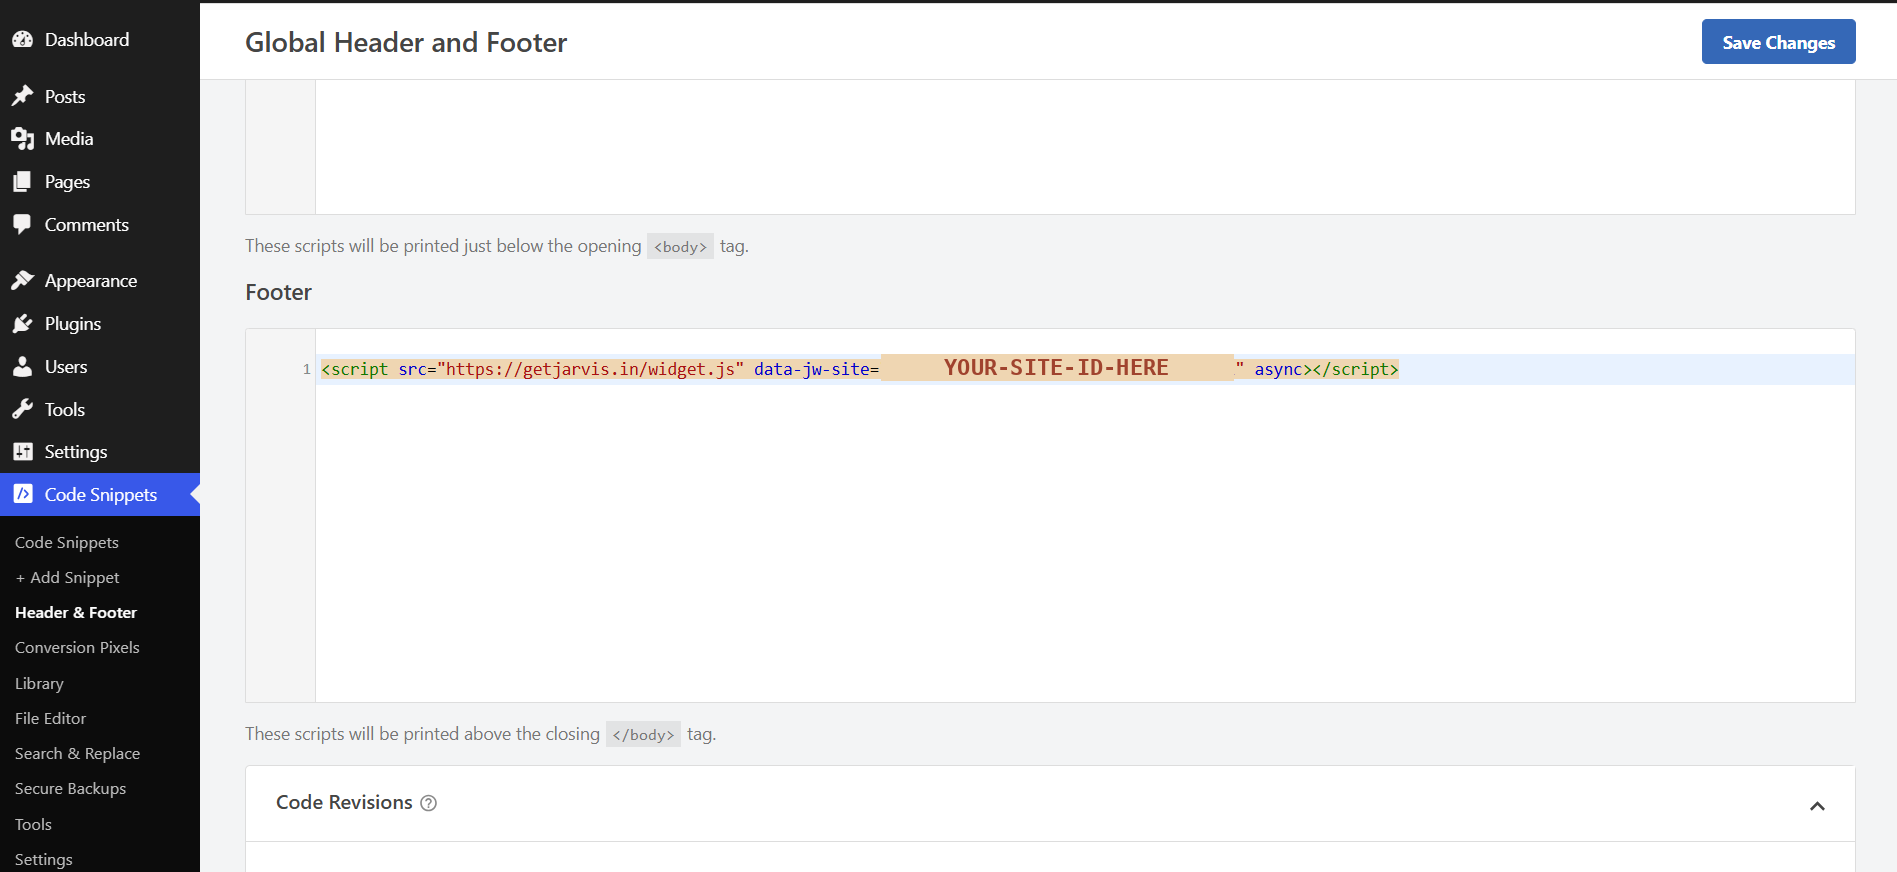Viewport: 1897px width, 872px height.
Task: Open the Code Snippets submenu link
Action: [x=67, y=542]
